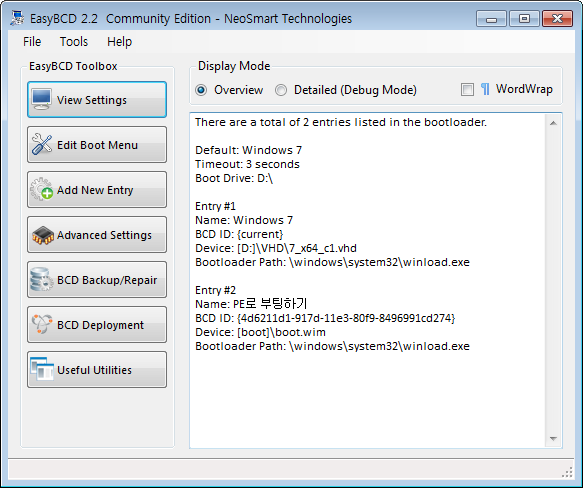
Task: Click the device line with 7_x64_c1.vhd
Action: pos(276,248)
